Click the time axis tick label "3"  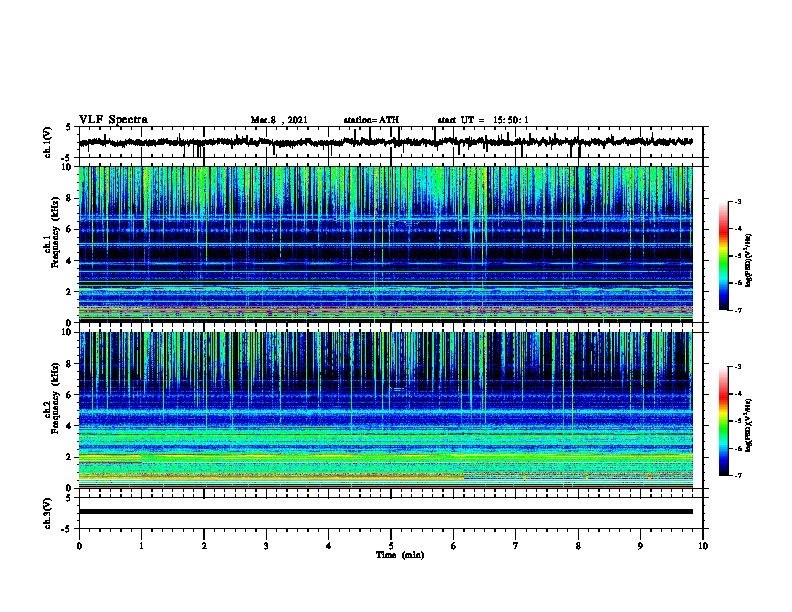pyautogui.click(x=266, y=546)
